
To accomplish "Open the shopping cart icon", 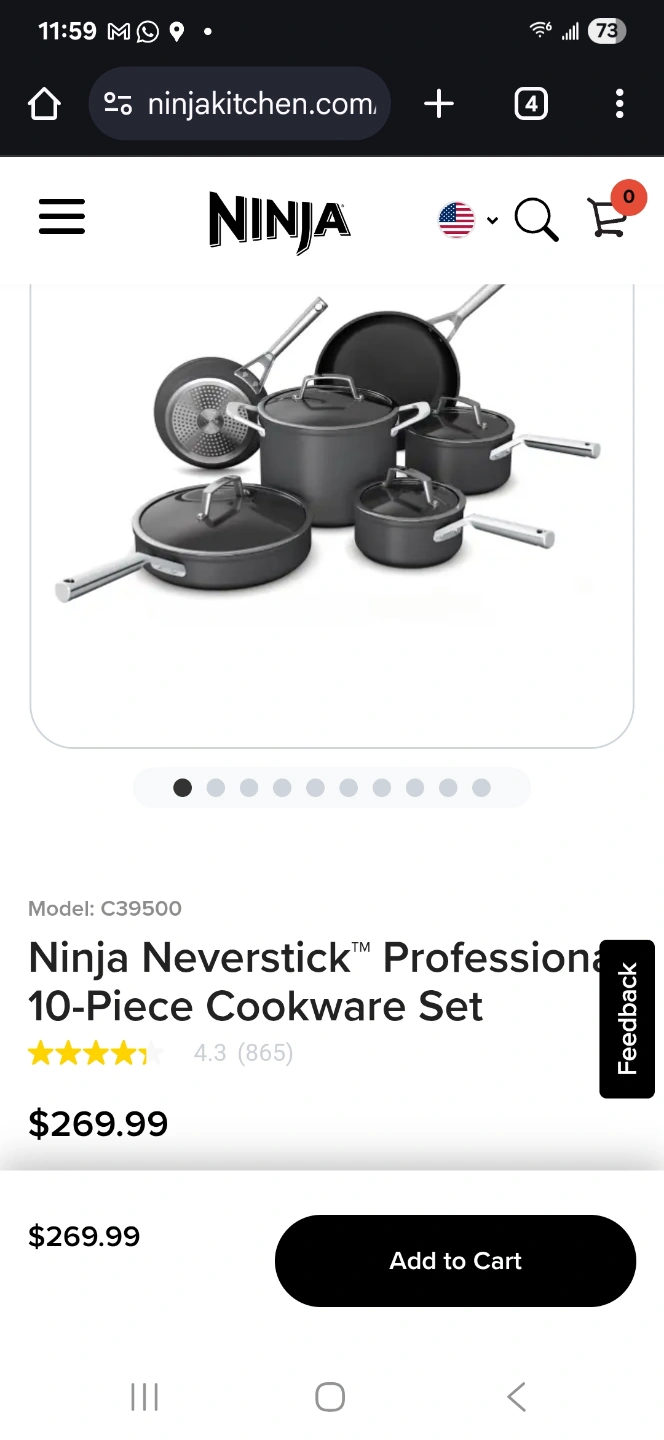I will tap(608, 218).
